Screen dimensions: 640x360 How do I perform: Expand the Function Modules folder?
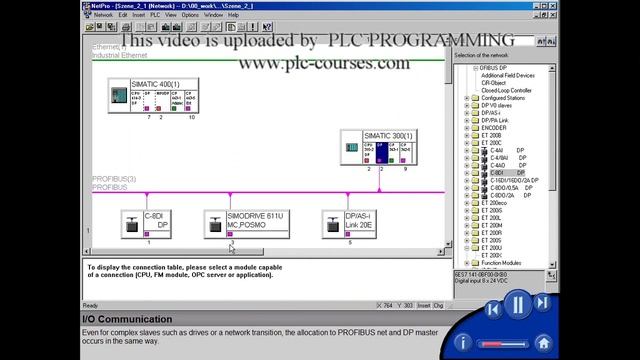coord(467,263)
